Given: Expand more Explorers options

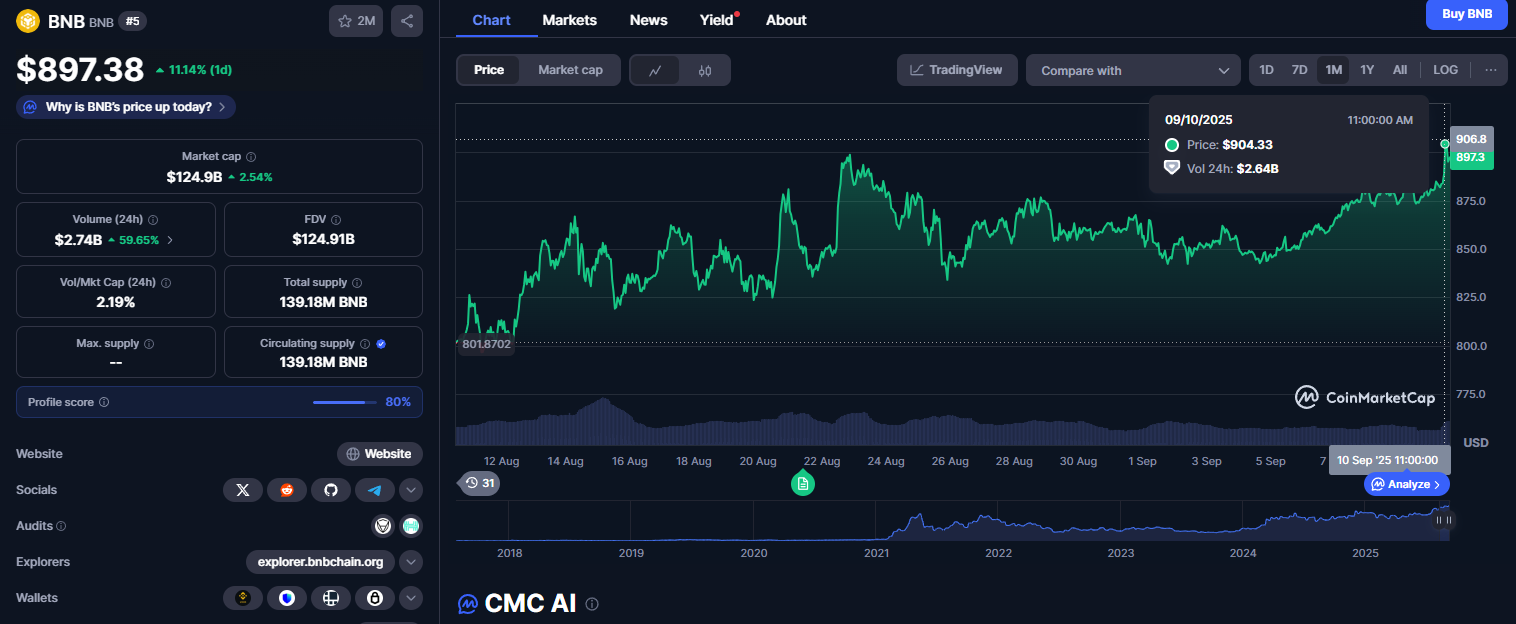Looking at the screenshot, I should [x=411, y=562].
